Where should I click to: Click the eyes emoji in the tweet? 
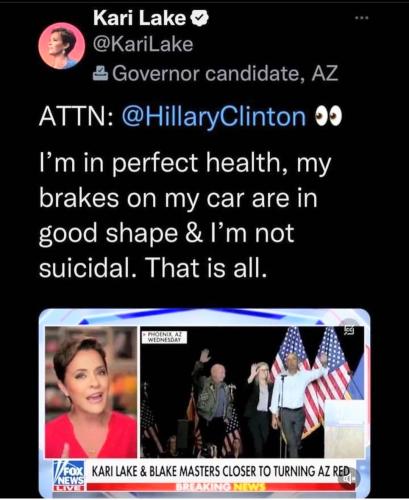point(328,117)
